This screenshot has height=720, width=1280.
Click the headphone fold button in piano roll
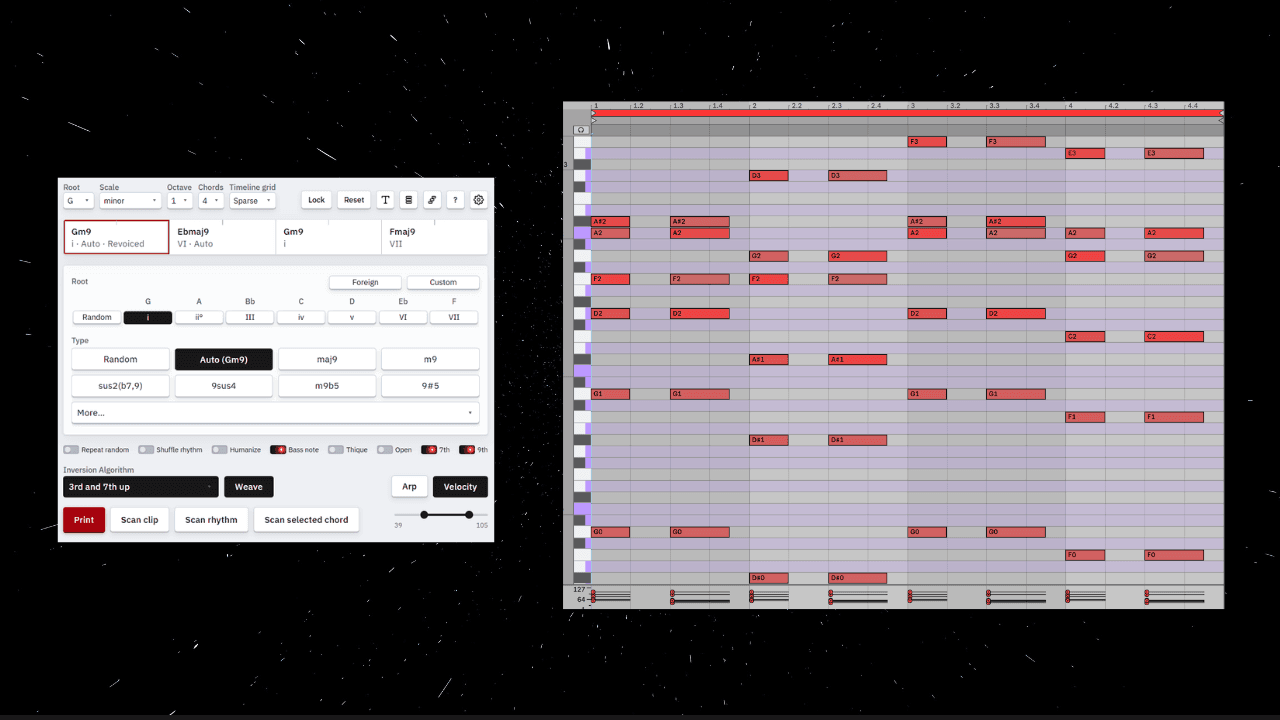pos(581,129)
